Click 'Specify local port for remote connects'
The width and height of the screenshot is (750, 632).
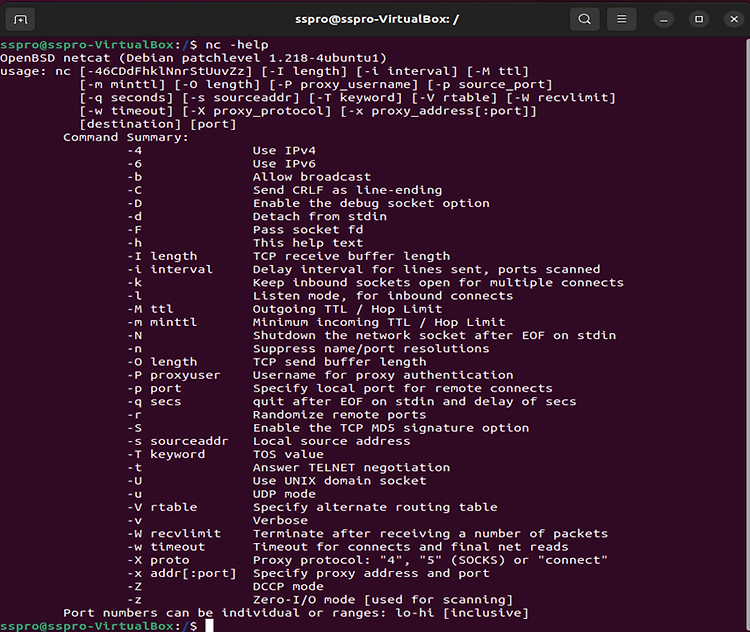[402, 388]
